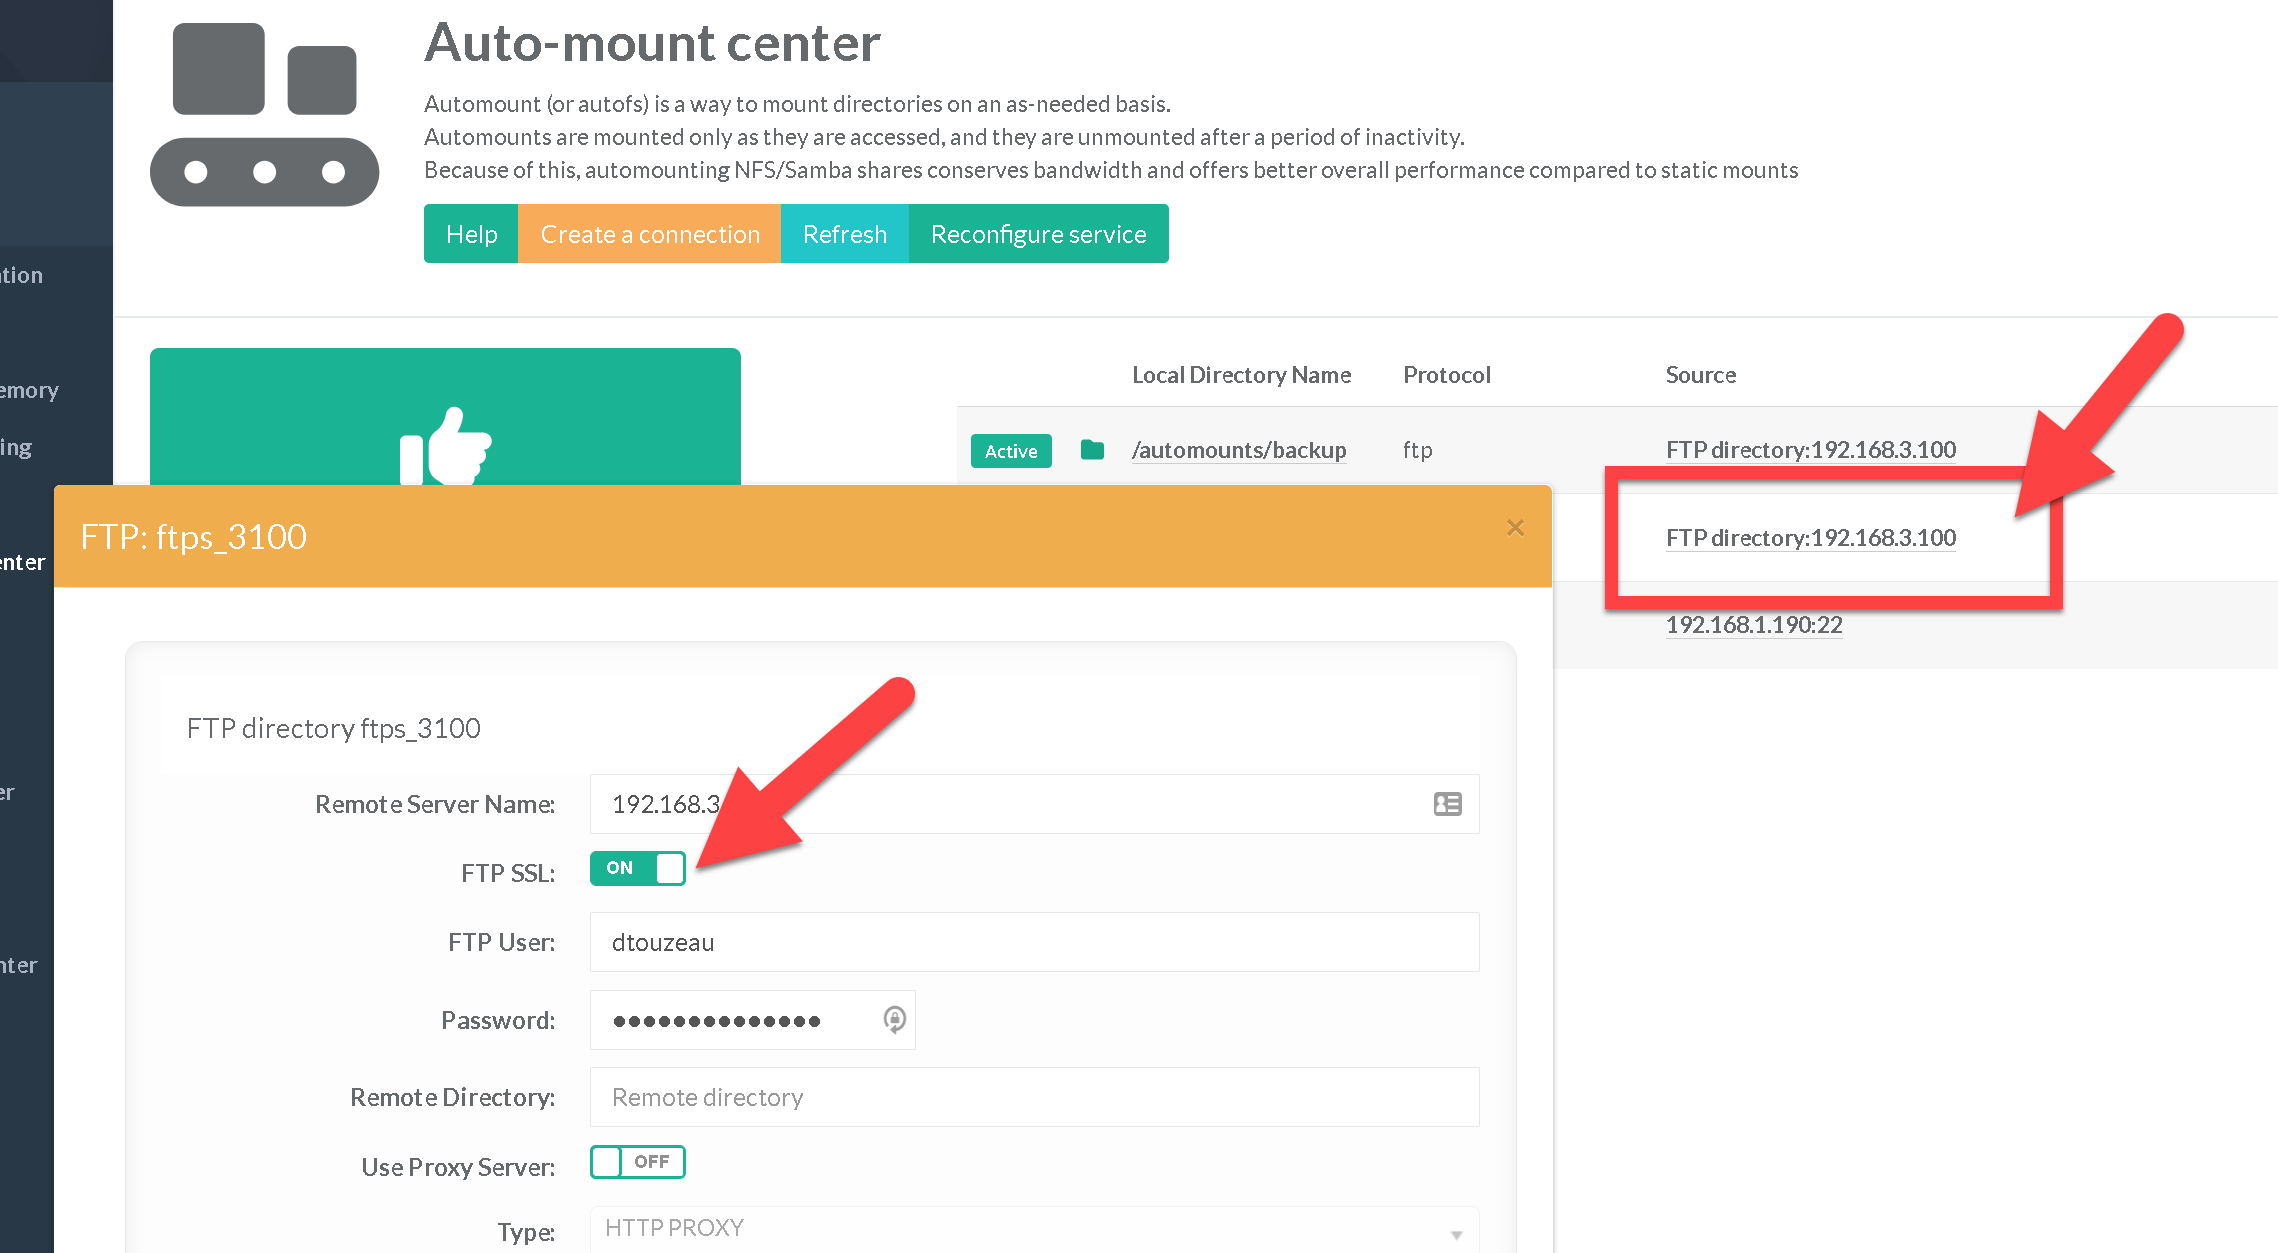
Task: Open the HTTP PROXY type dropdown
Action: [1020, 1229]
